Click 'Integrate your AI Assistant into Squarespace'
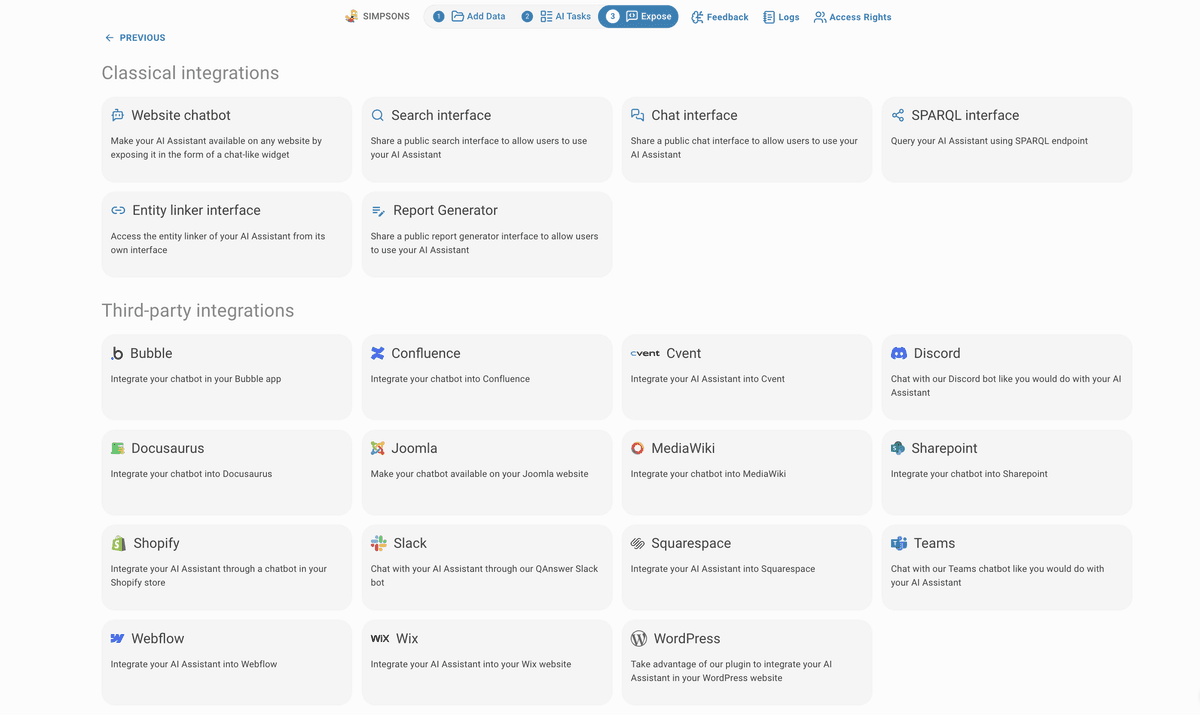 (x=723, y=569)
